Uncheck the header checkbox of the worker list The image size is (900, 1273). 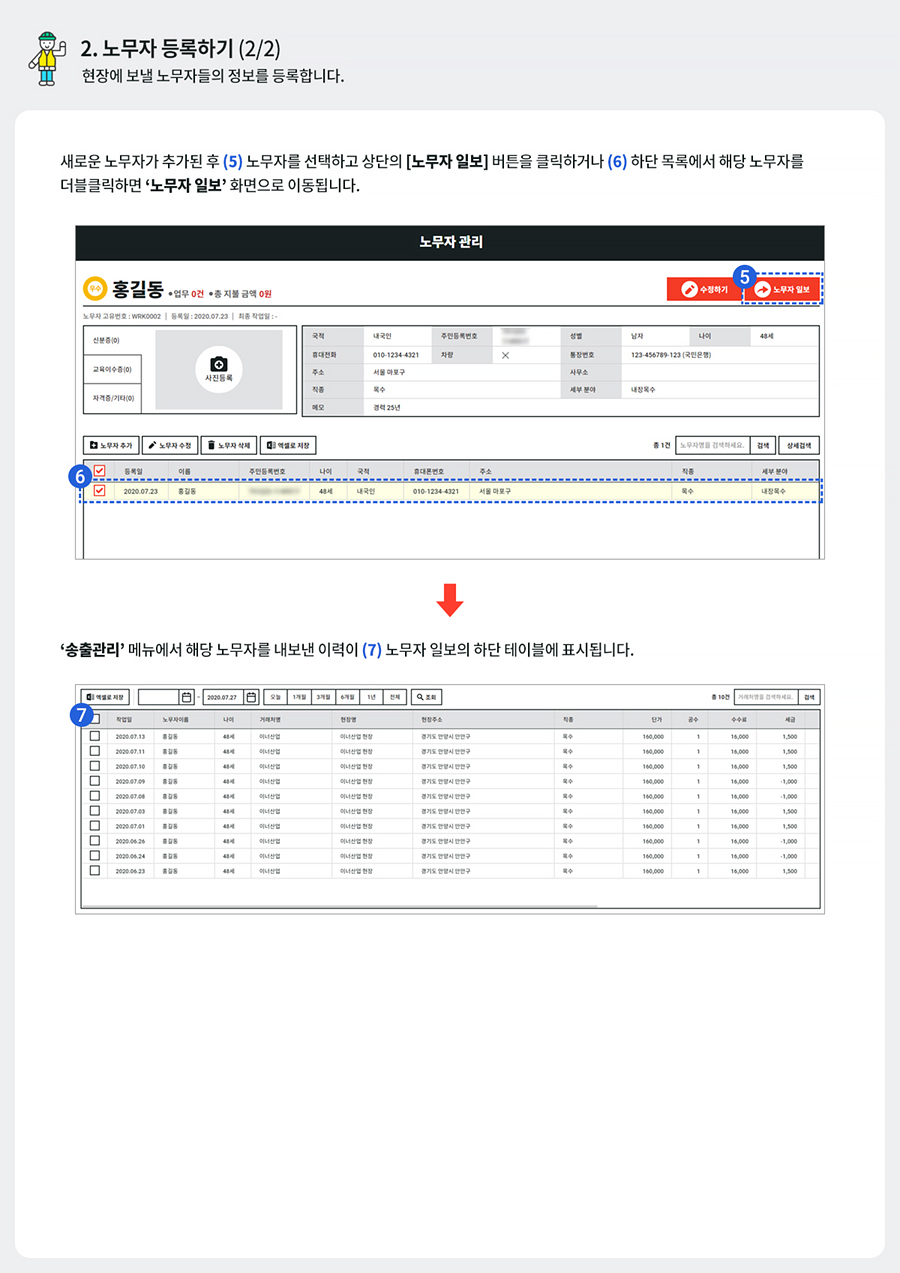point(99,471)
